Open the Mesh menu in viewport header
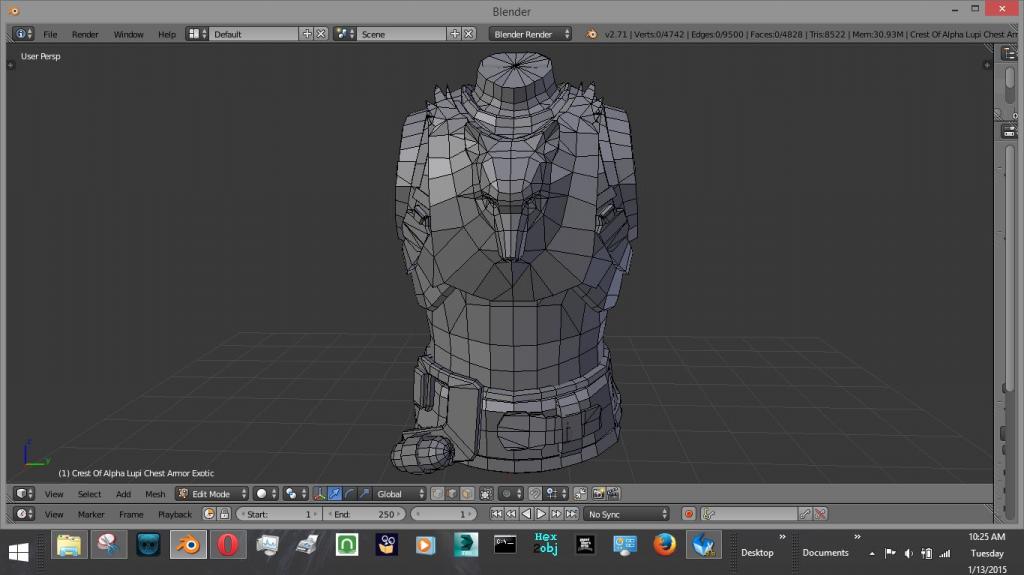This screenshot has height=575, width=1024. 155,494
